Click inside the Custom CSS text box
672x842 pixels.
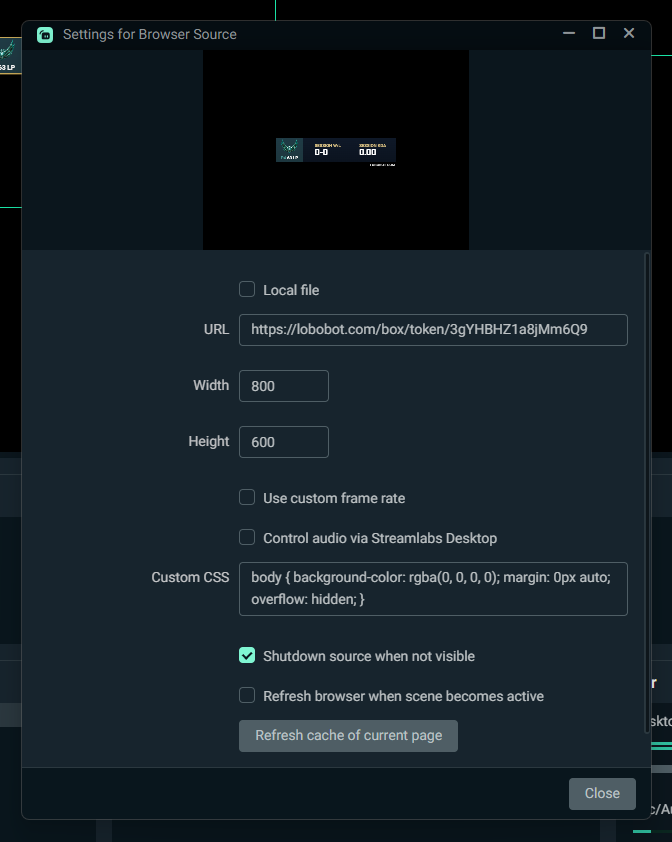[x=432, y=588]
